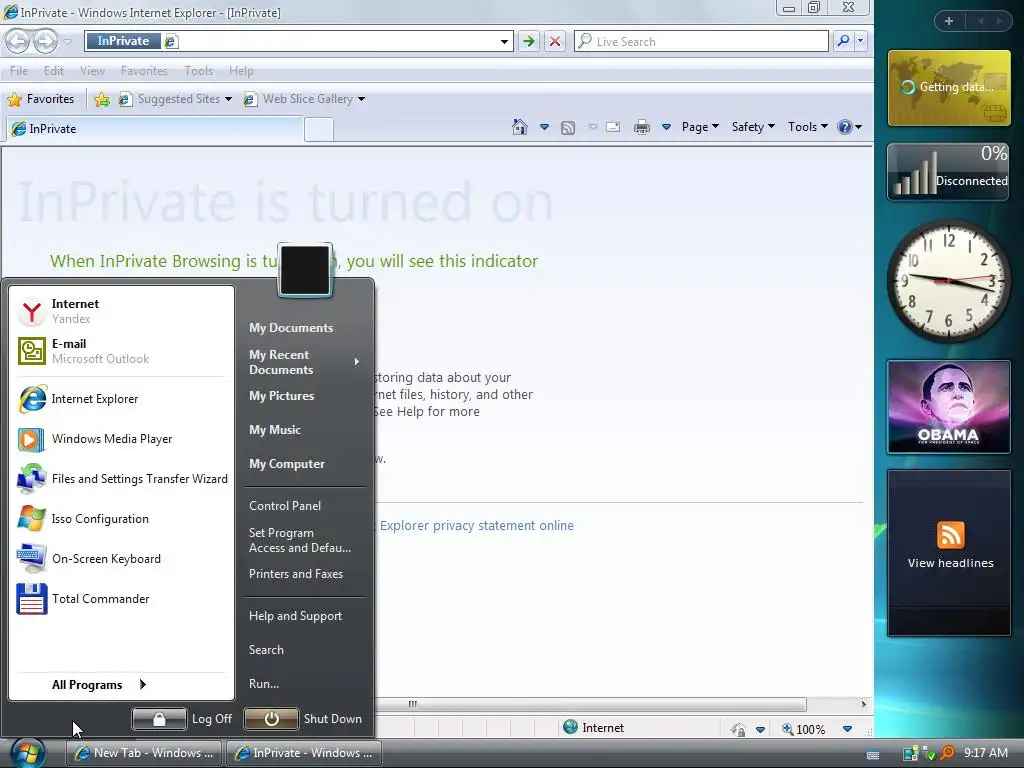
Task: Open My Documents
Action: click(291, 328)
